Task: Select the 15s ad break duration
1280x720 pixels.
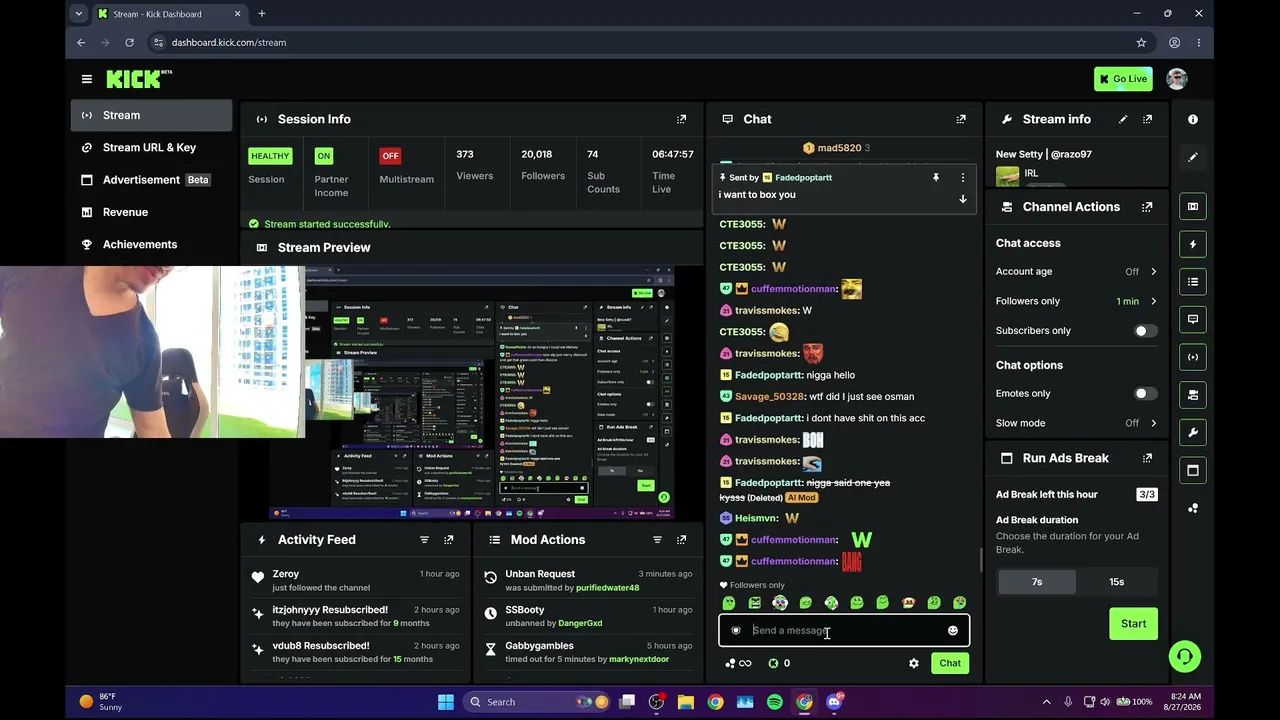Action: [1117, 582]
